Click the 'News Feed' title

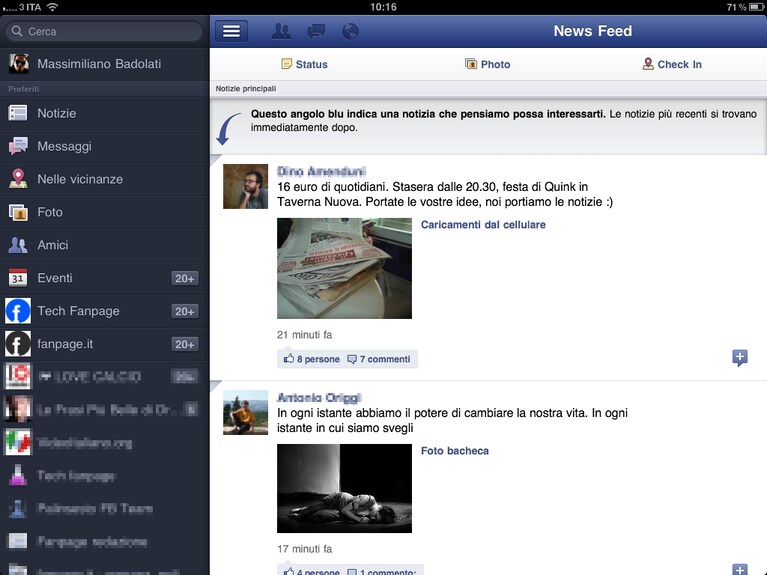tap(593, 31)
